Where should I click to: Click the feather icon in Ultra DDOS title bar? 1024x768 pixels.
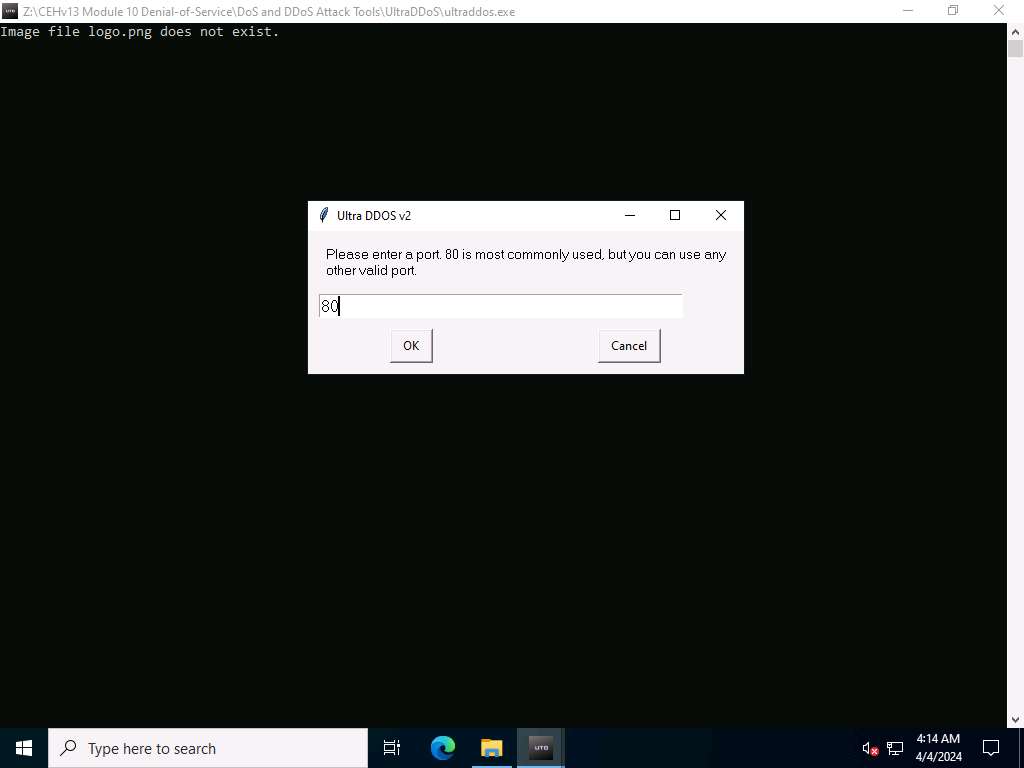tap(323, 215)
